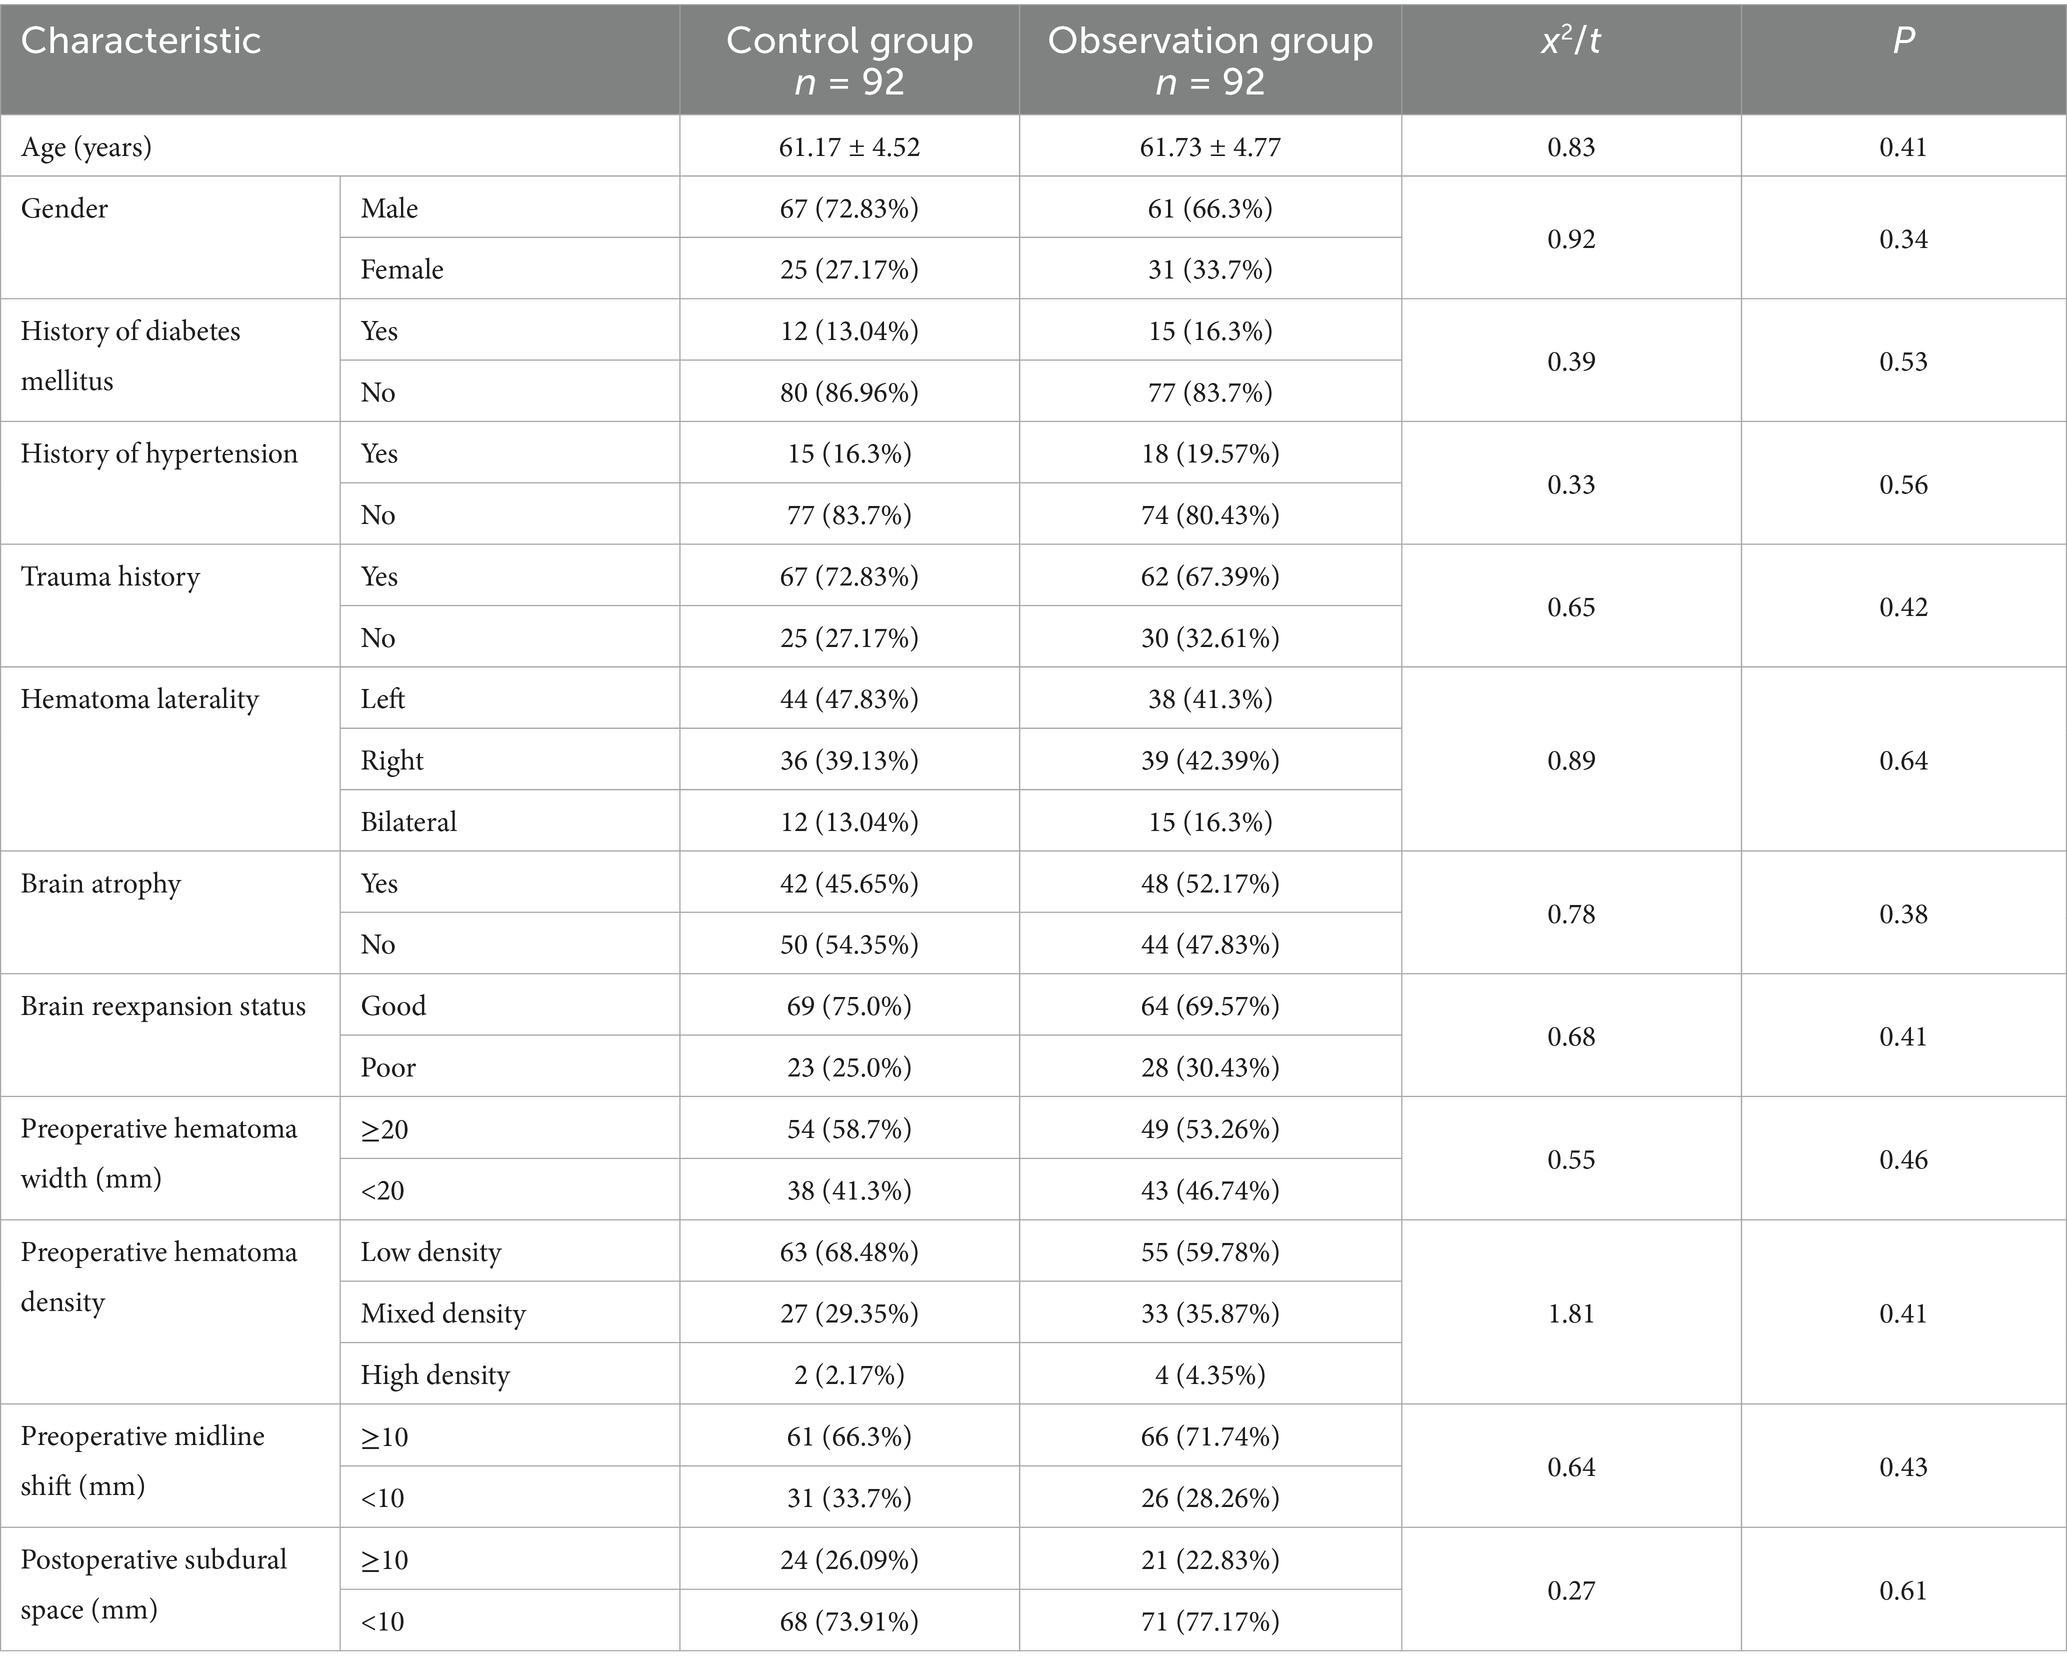Click the Preoperative midline shift (mm) label

click(x=142, y=1460)
